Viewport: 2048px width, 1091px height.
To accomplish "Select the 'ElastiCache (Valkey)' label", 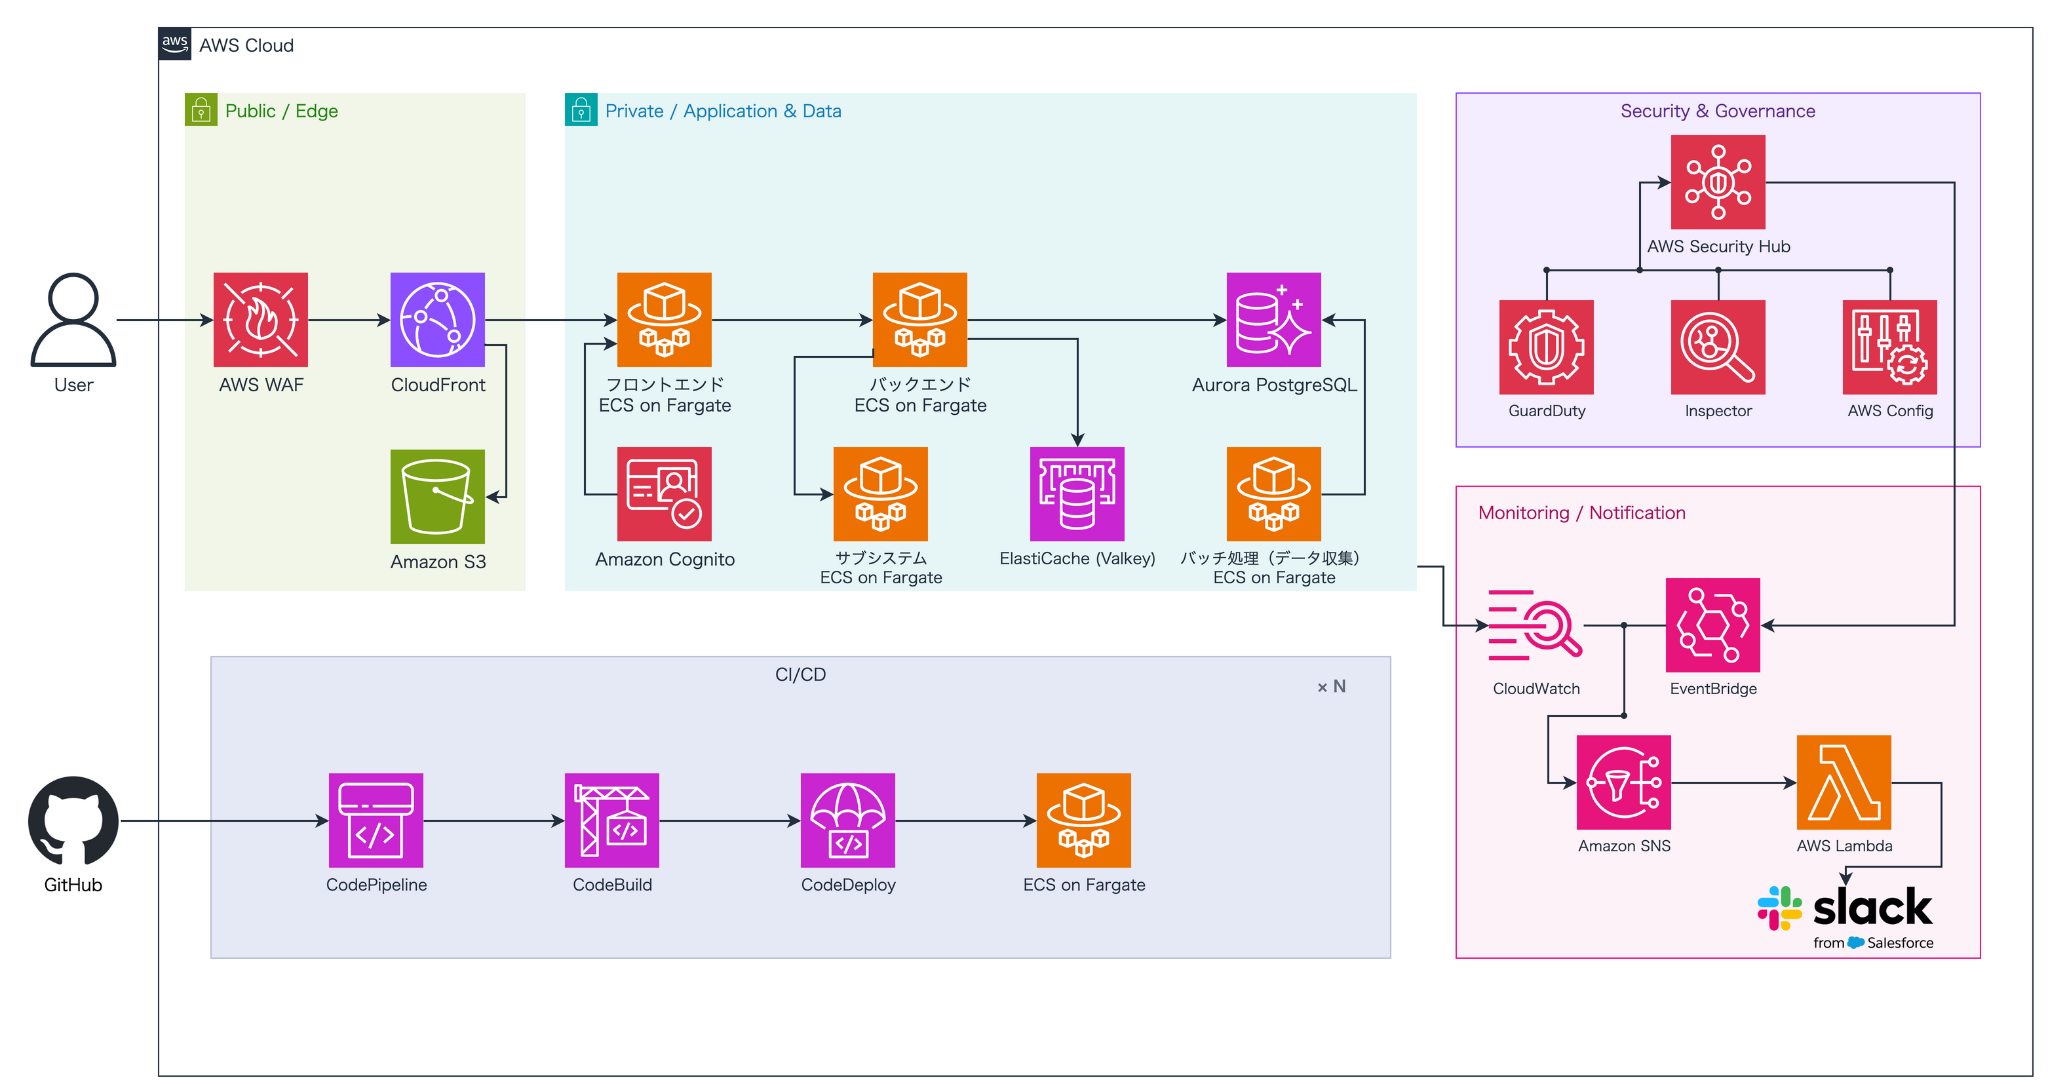I will [1077, 558].
